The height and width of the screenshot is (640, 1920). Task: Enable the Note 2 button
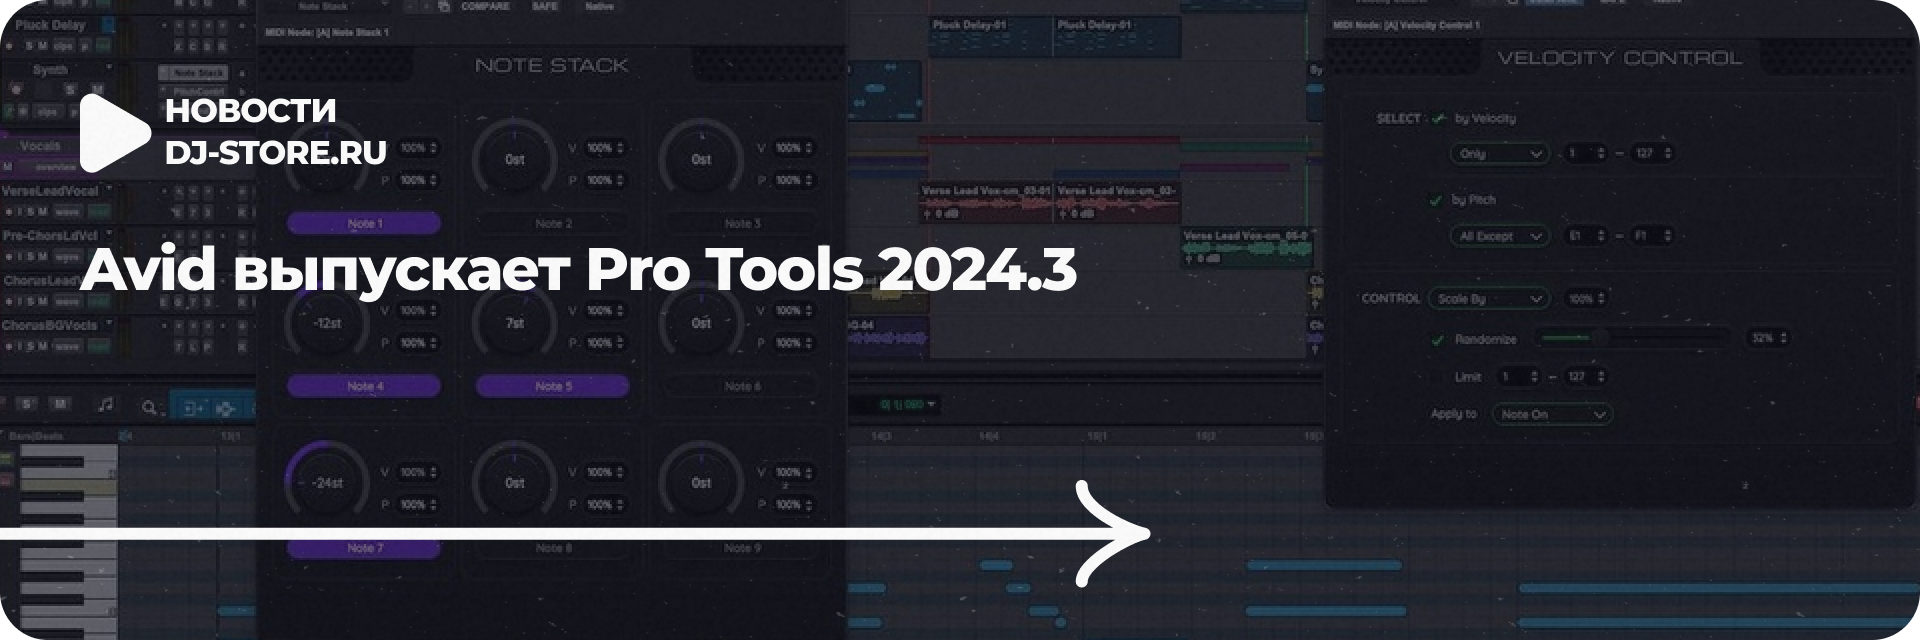(x=553, y=223)
